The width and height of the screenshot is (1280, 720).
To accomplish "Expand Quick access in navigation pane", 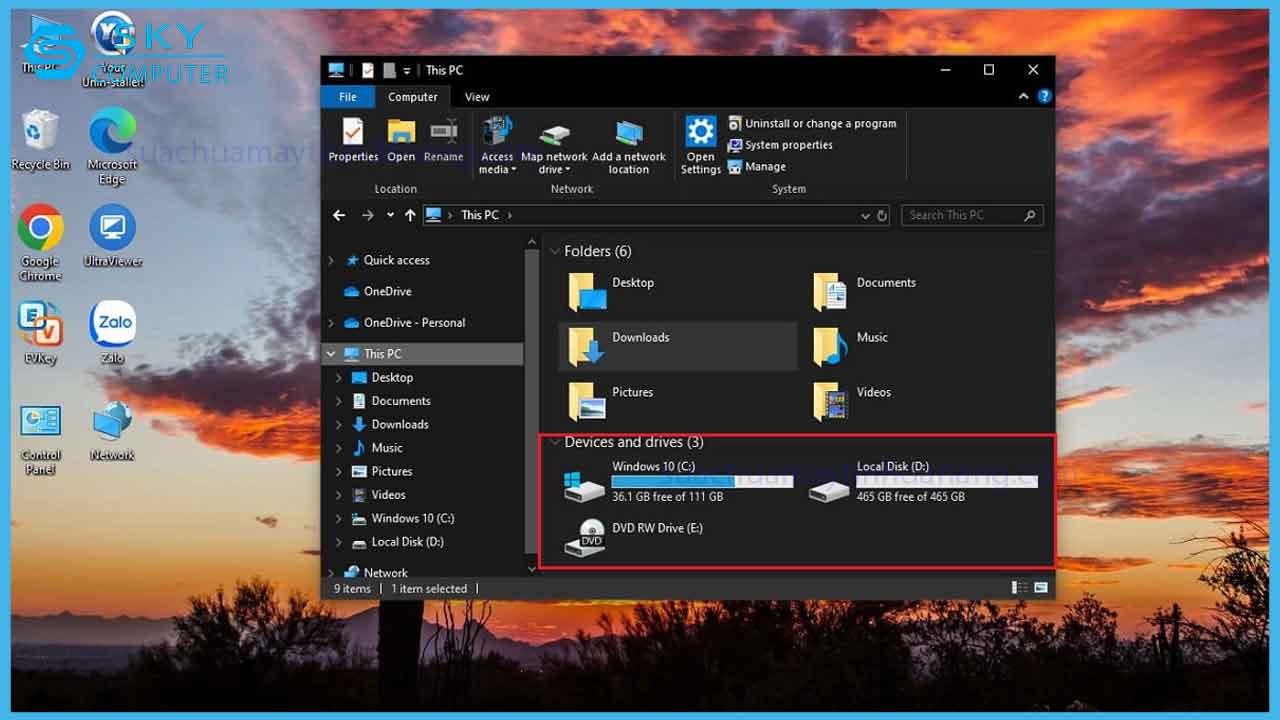I will click(332, 260).
